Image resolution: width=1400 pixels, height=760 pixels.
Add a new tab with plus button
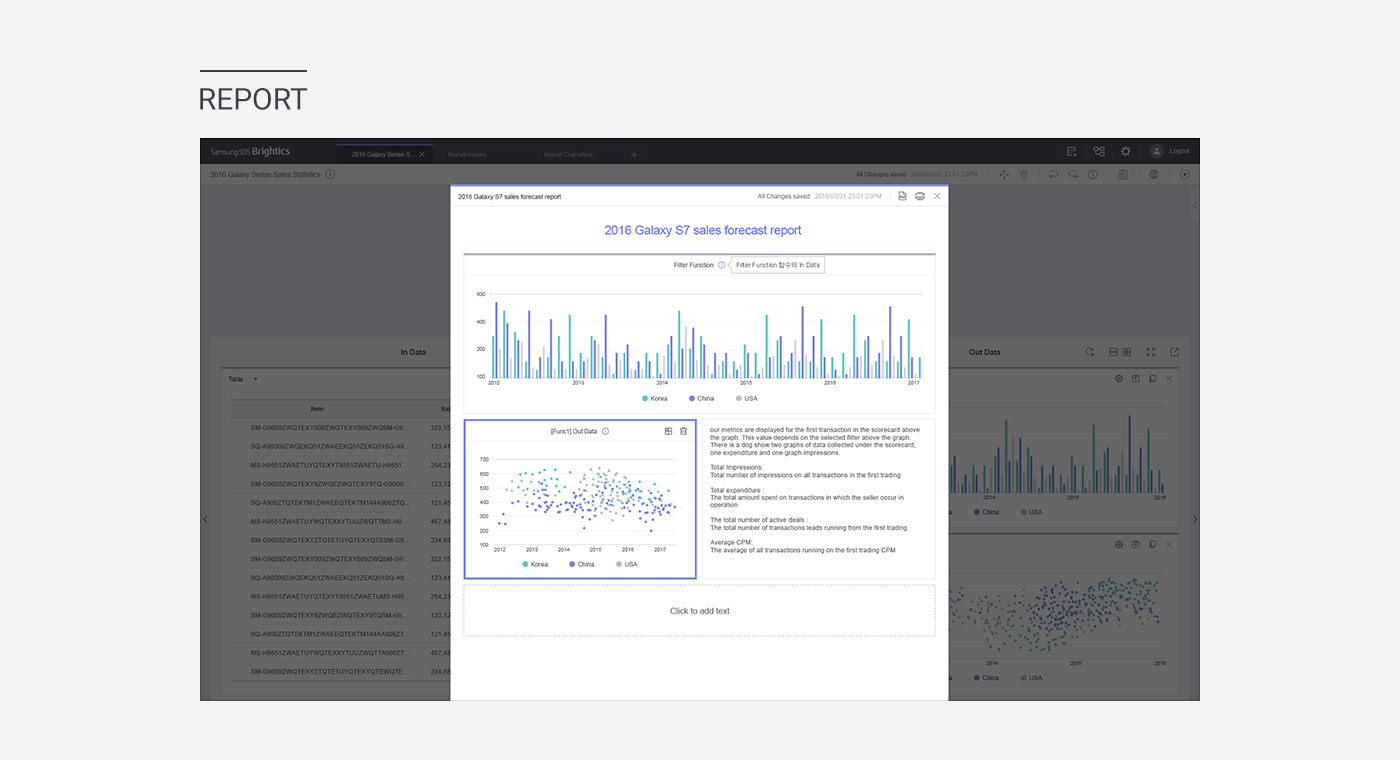(x=634, y=154)
